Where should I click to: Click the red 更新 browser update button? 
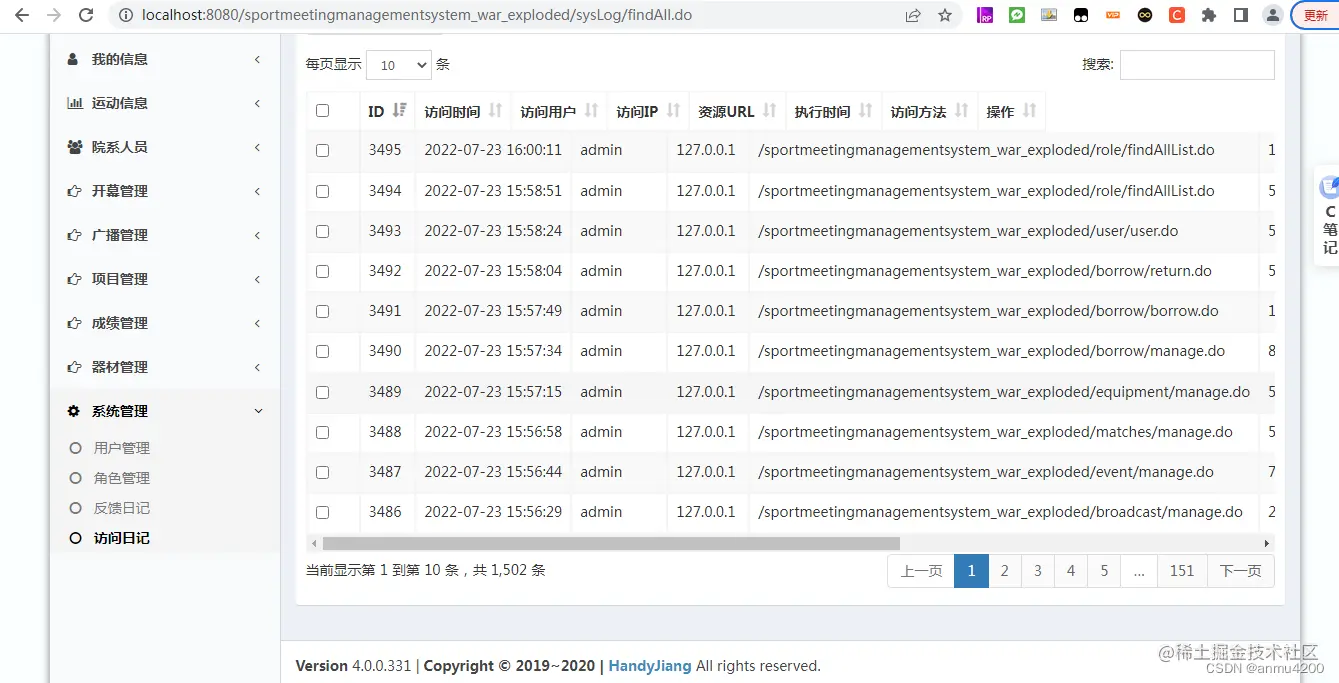pos(1316,15)
